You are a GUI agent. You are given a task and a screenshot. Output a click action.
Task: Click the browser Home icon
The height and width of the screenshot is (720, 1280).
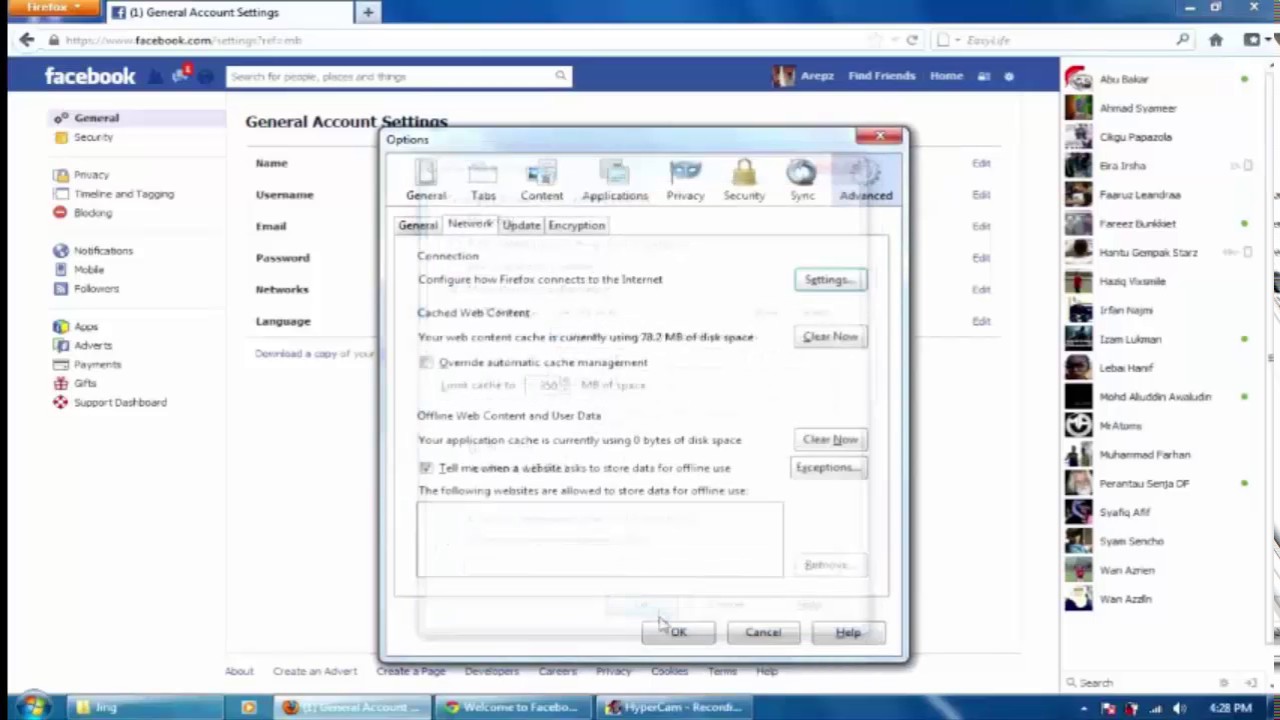click(1216, 40)
